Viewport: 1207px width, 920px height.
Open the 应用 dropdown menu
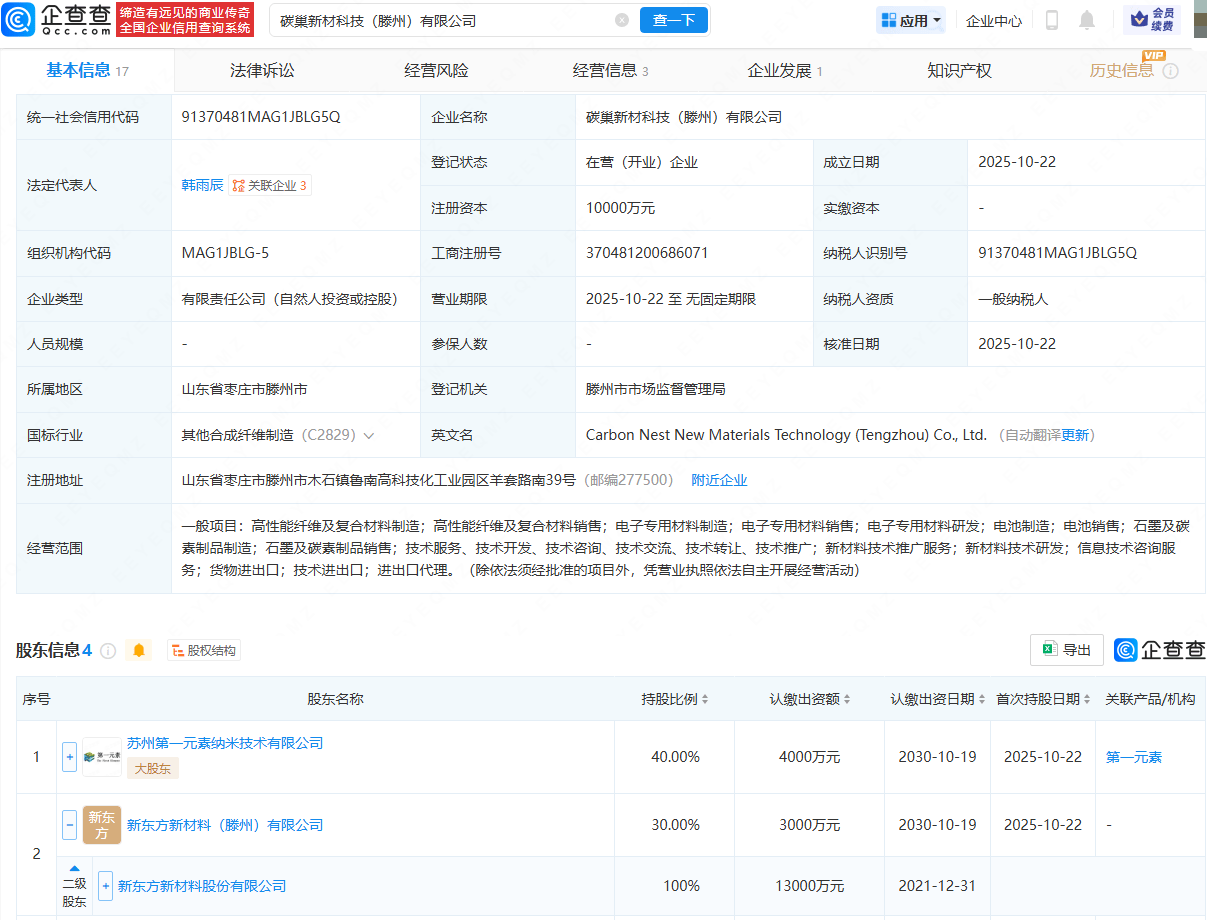(x=911, y=20)
